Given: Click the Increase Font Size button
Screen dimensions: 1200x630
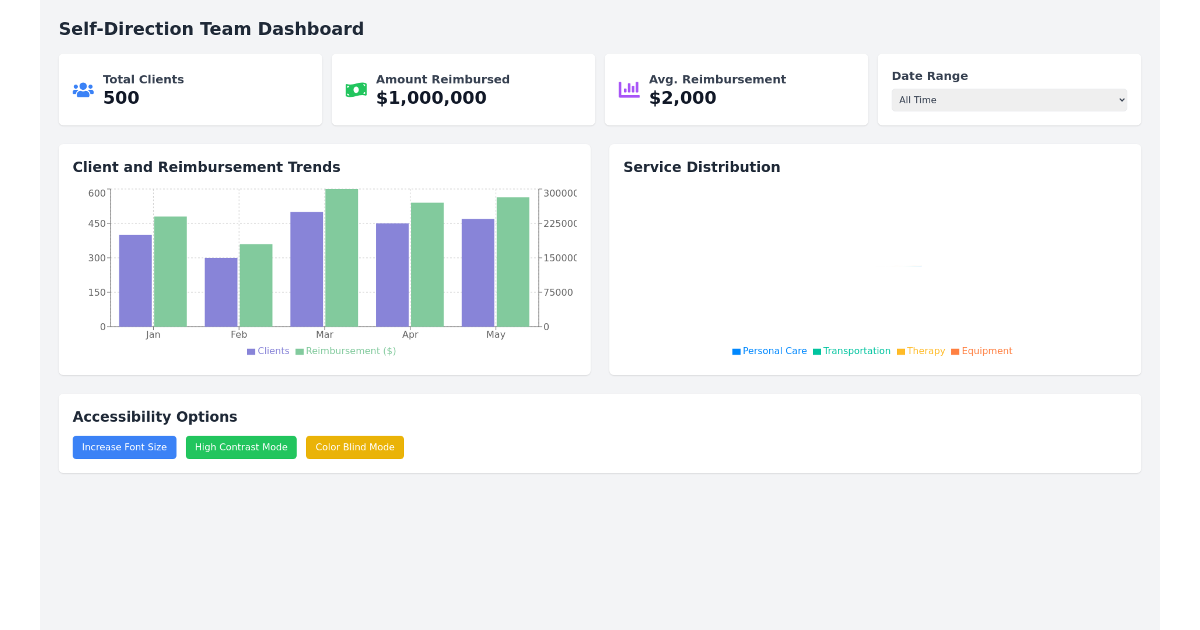Looking at the screenshot, I should 124,447.
